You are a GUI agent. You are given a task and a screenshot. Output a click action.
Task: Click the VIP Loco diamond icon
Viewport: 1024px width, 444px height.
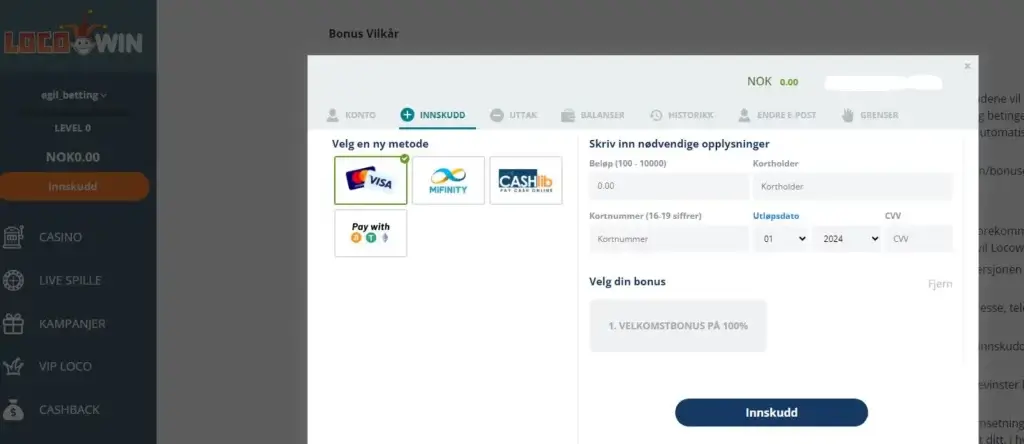[13, 367]
